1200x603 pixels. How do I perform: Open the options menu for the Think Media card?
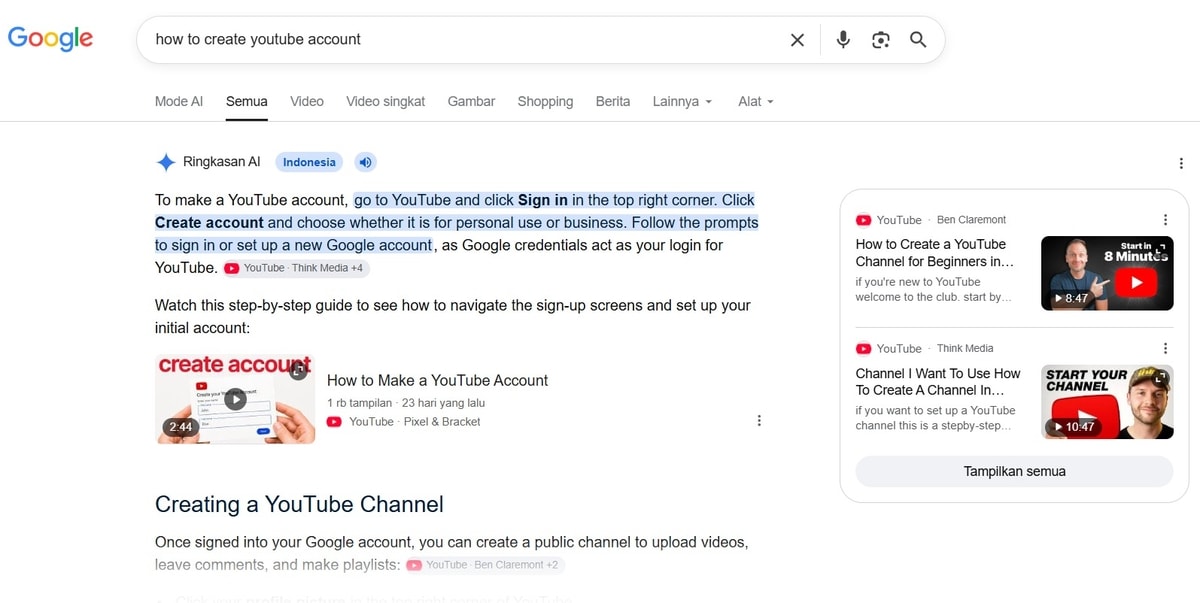pos(1165,348)
